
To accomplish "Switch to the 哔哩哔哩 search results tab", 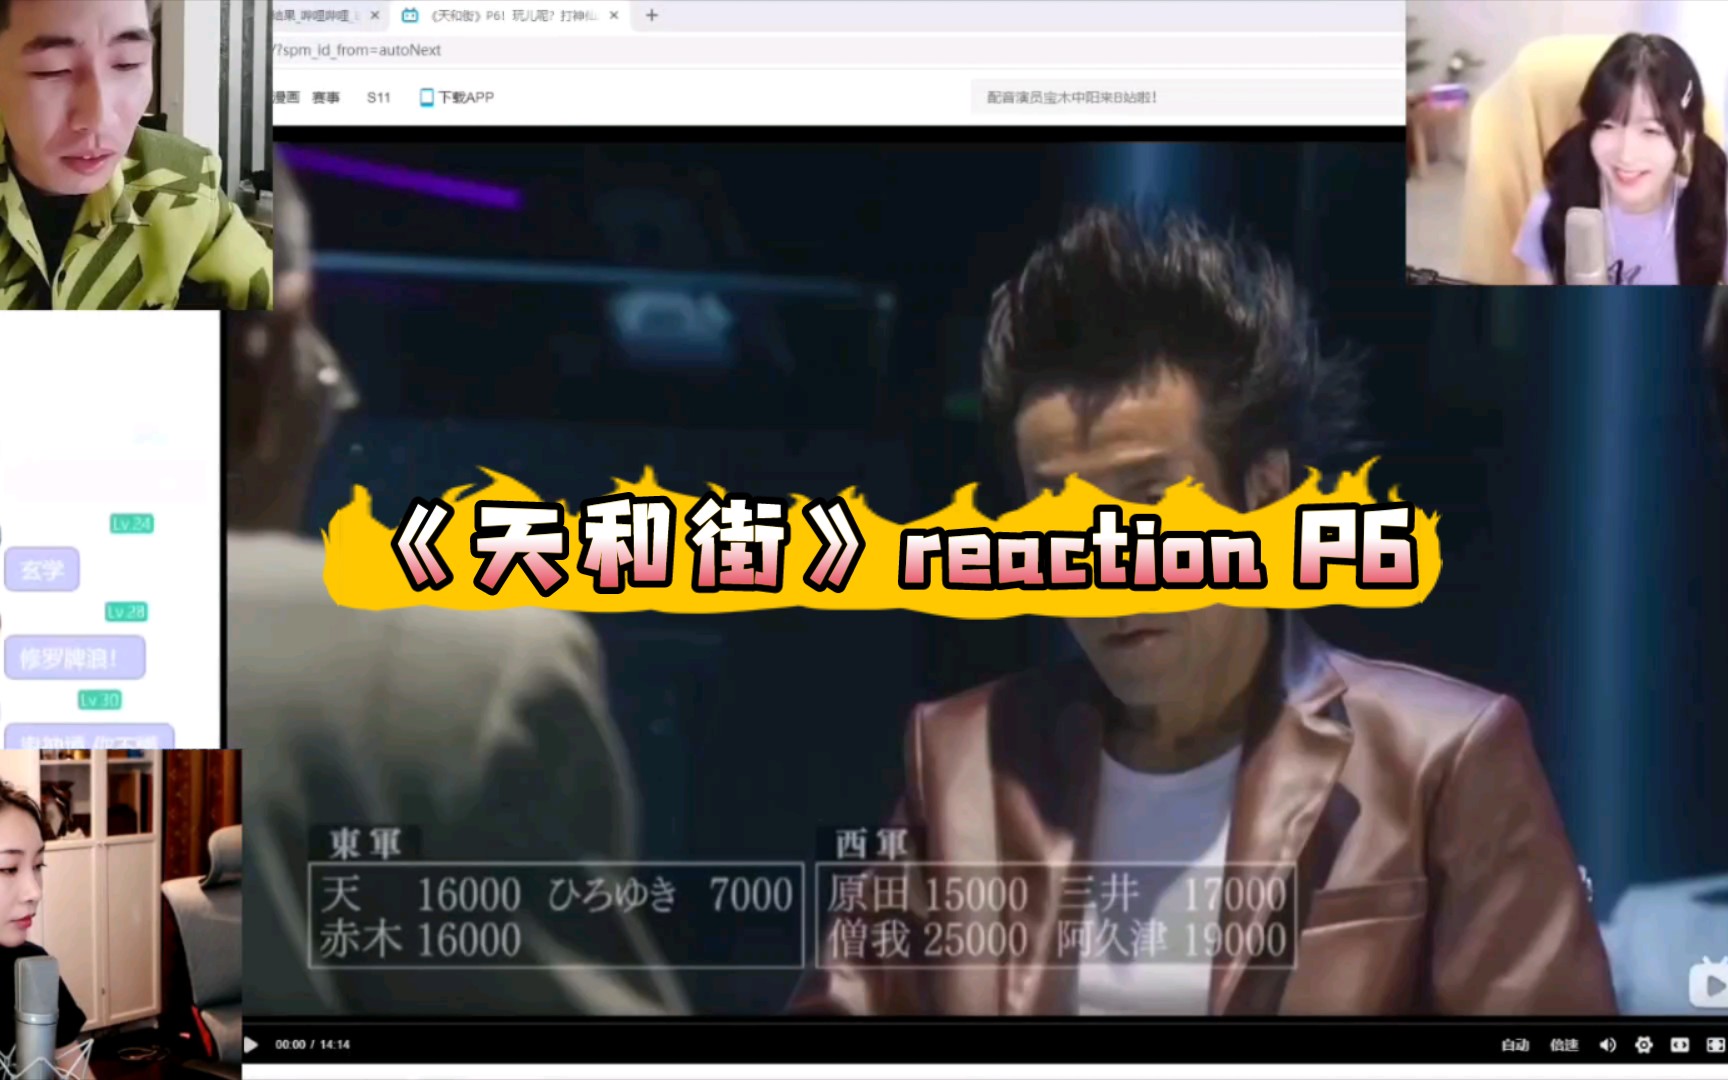I will [x=330, y=15].
